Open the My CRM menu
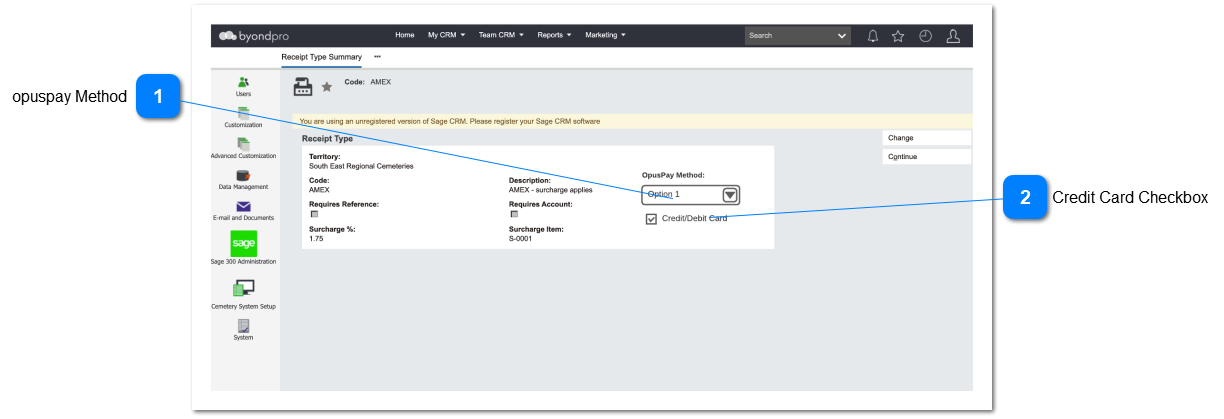This screenshot has height=419, width=1224. pos(447,35)
